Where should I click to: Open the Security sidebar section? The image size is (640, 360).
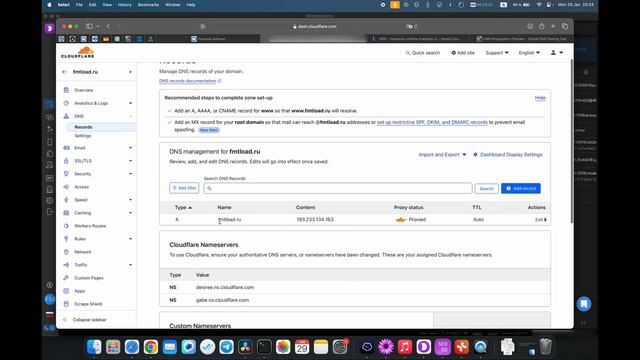point(82,174)
